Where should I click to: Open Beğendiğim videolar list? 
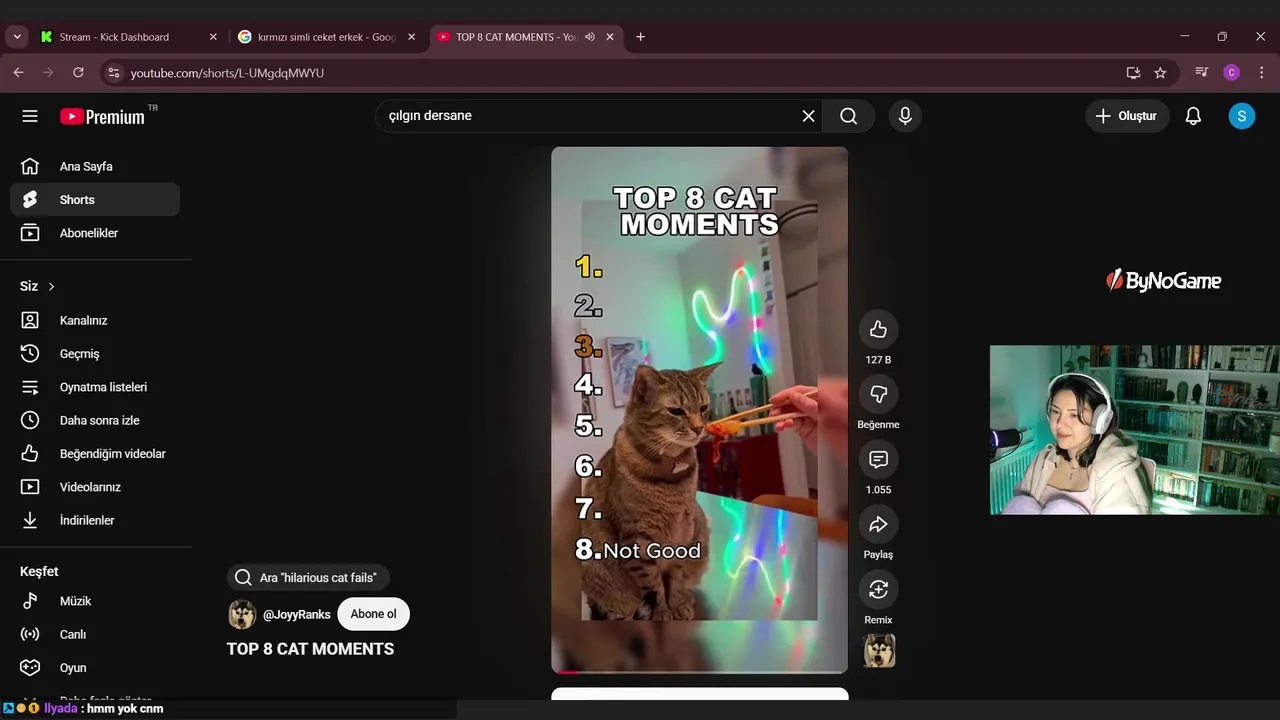click(95, 454)
